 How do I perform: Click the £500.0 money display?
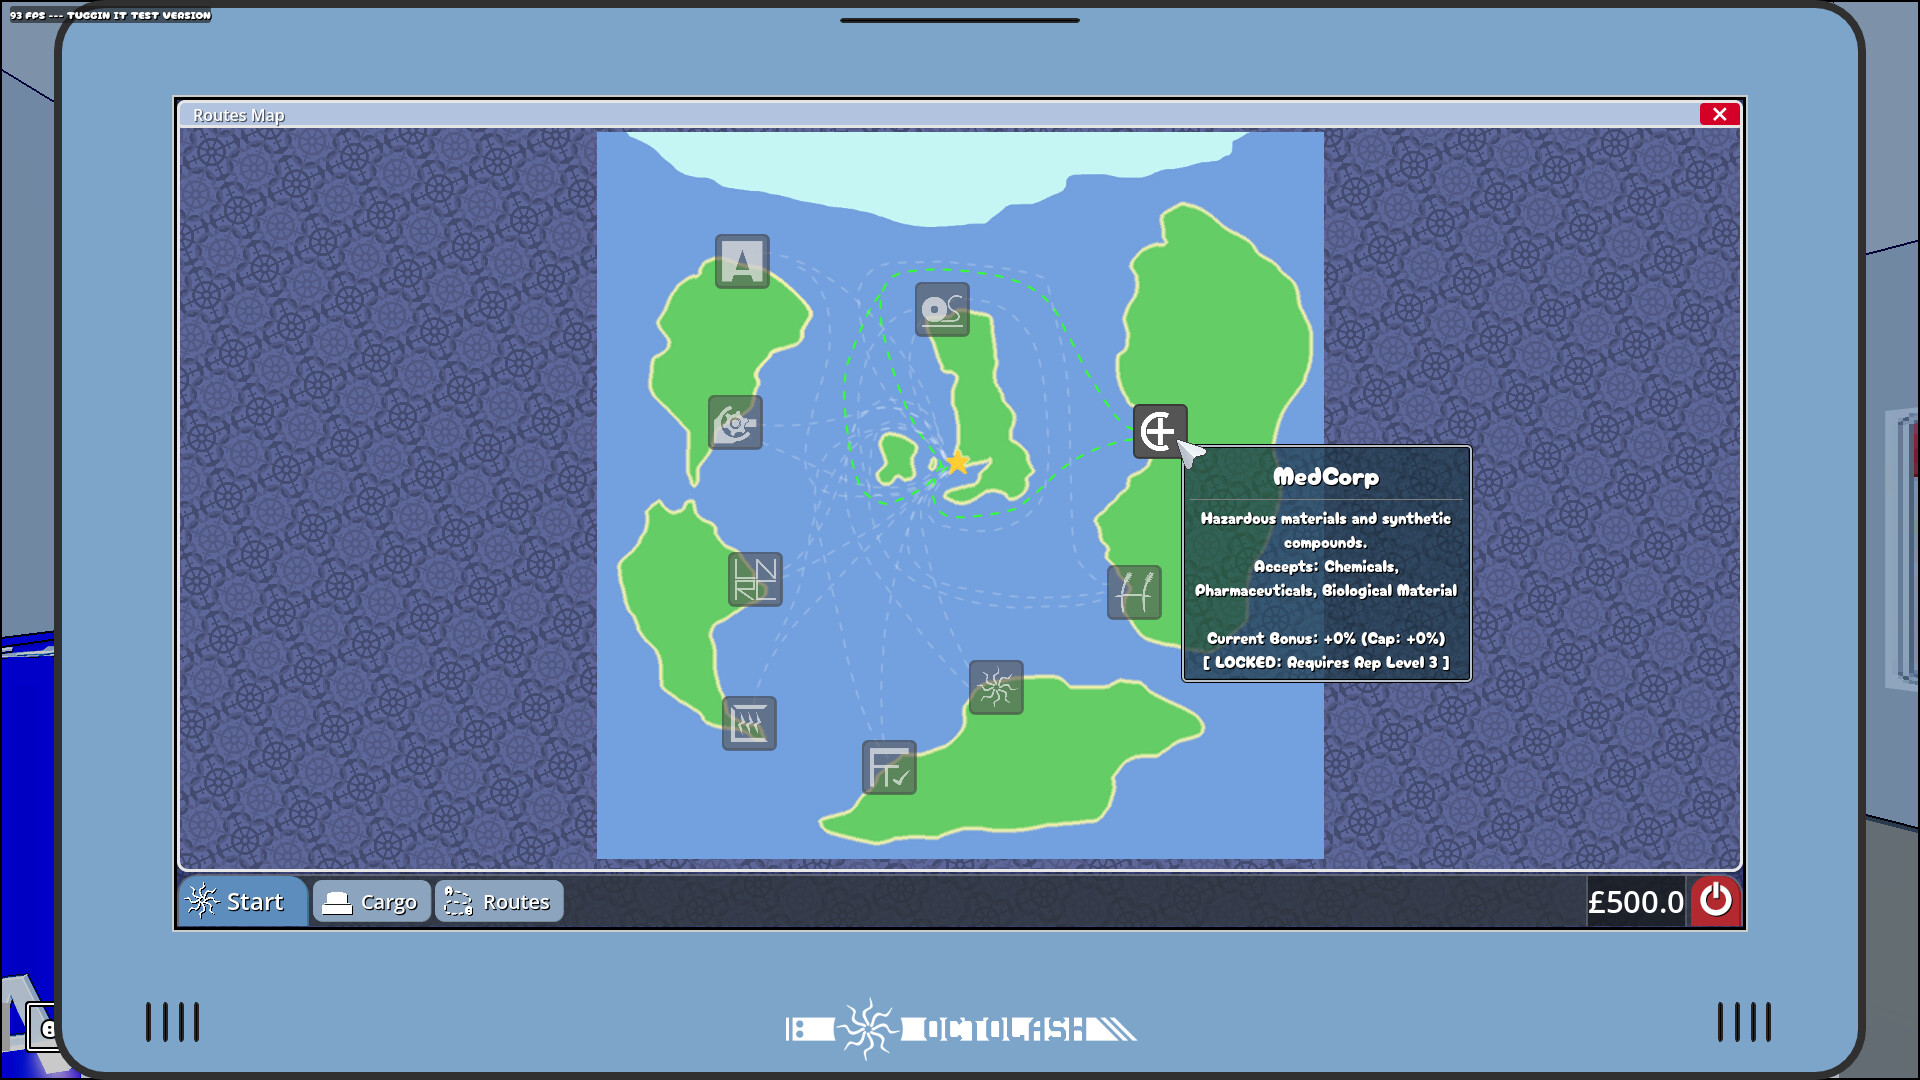click(1636, 902)
